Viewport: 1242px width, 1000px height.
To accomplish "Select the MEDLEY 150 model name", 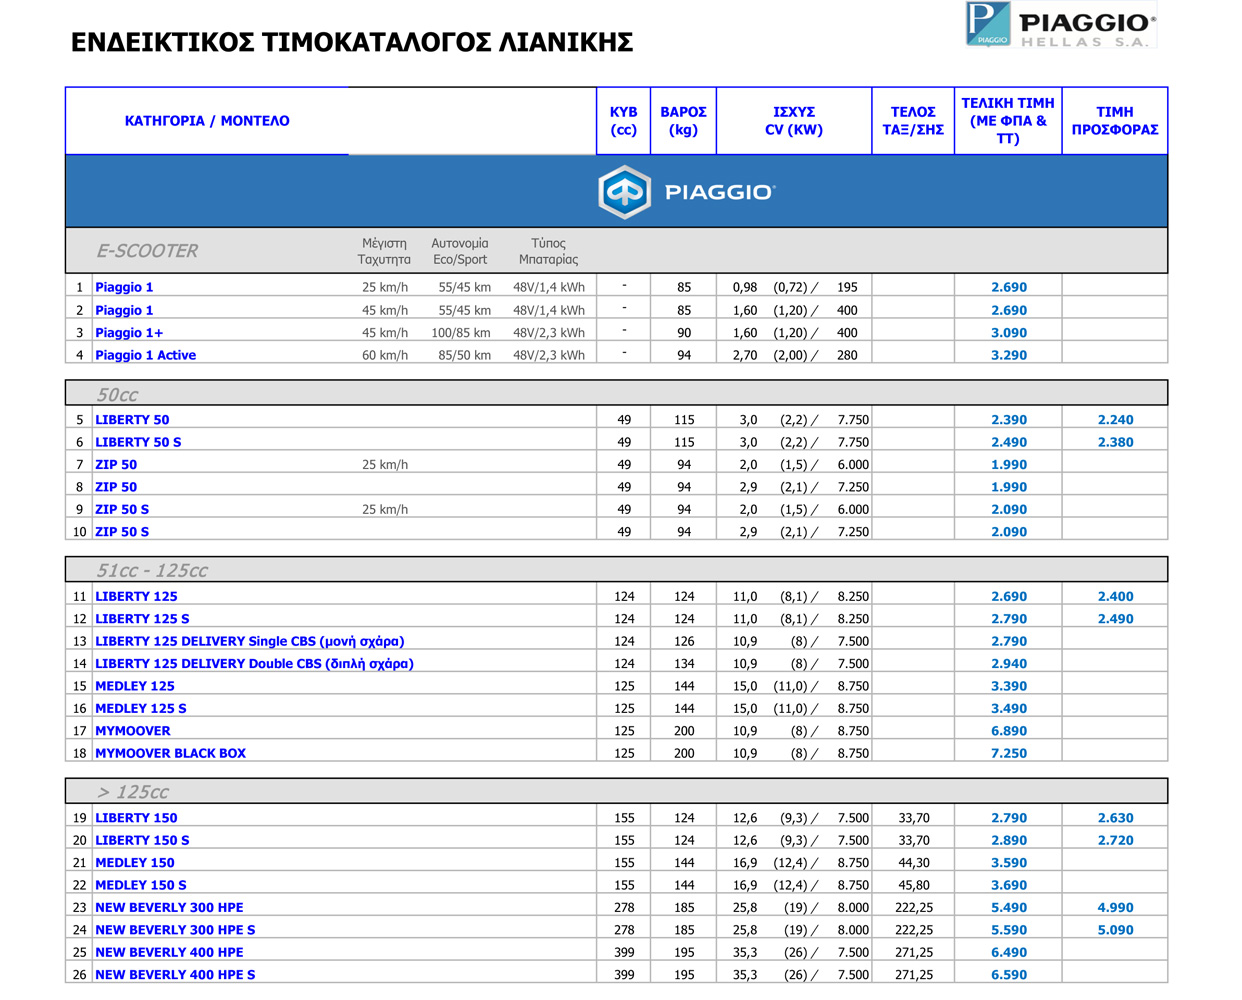I will click(135, 863).
